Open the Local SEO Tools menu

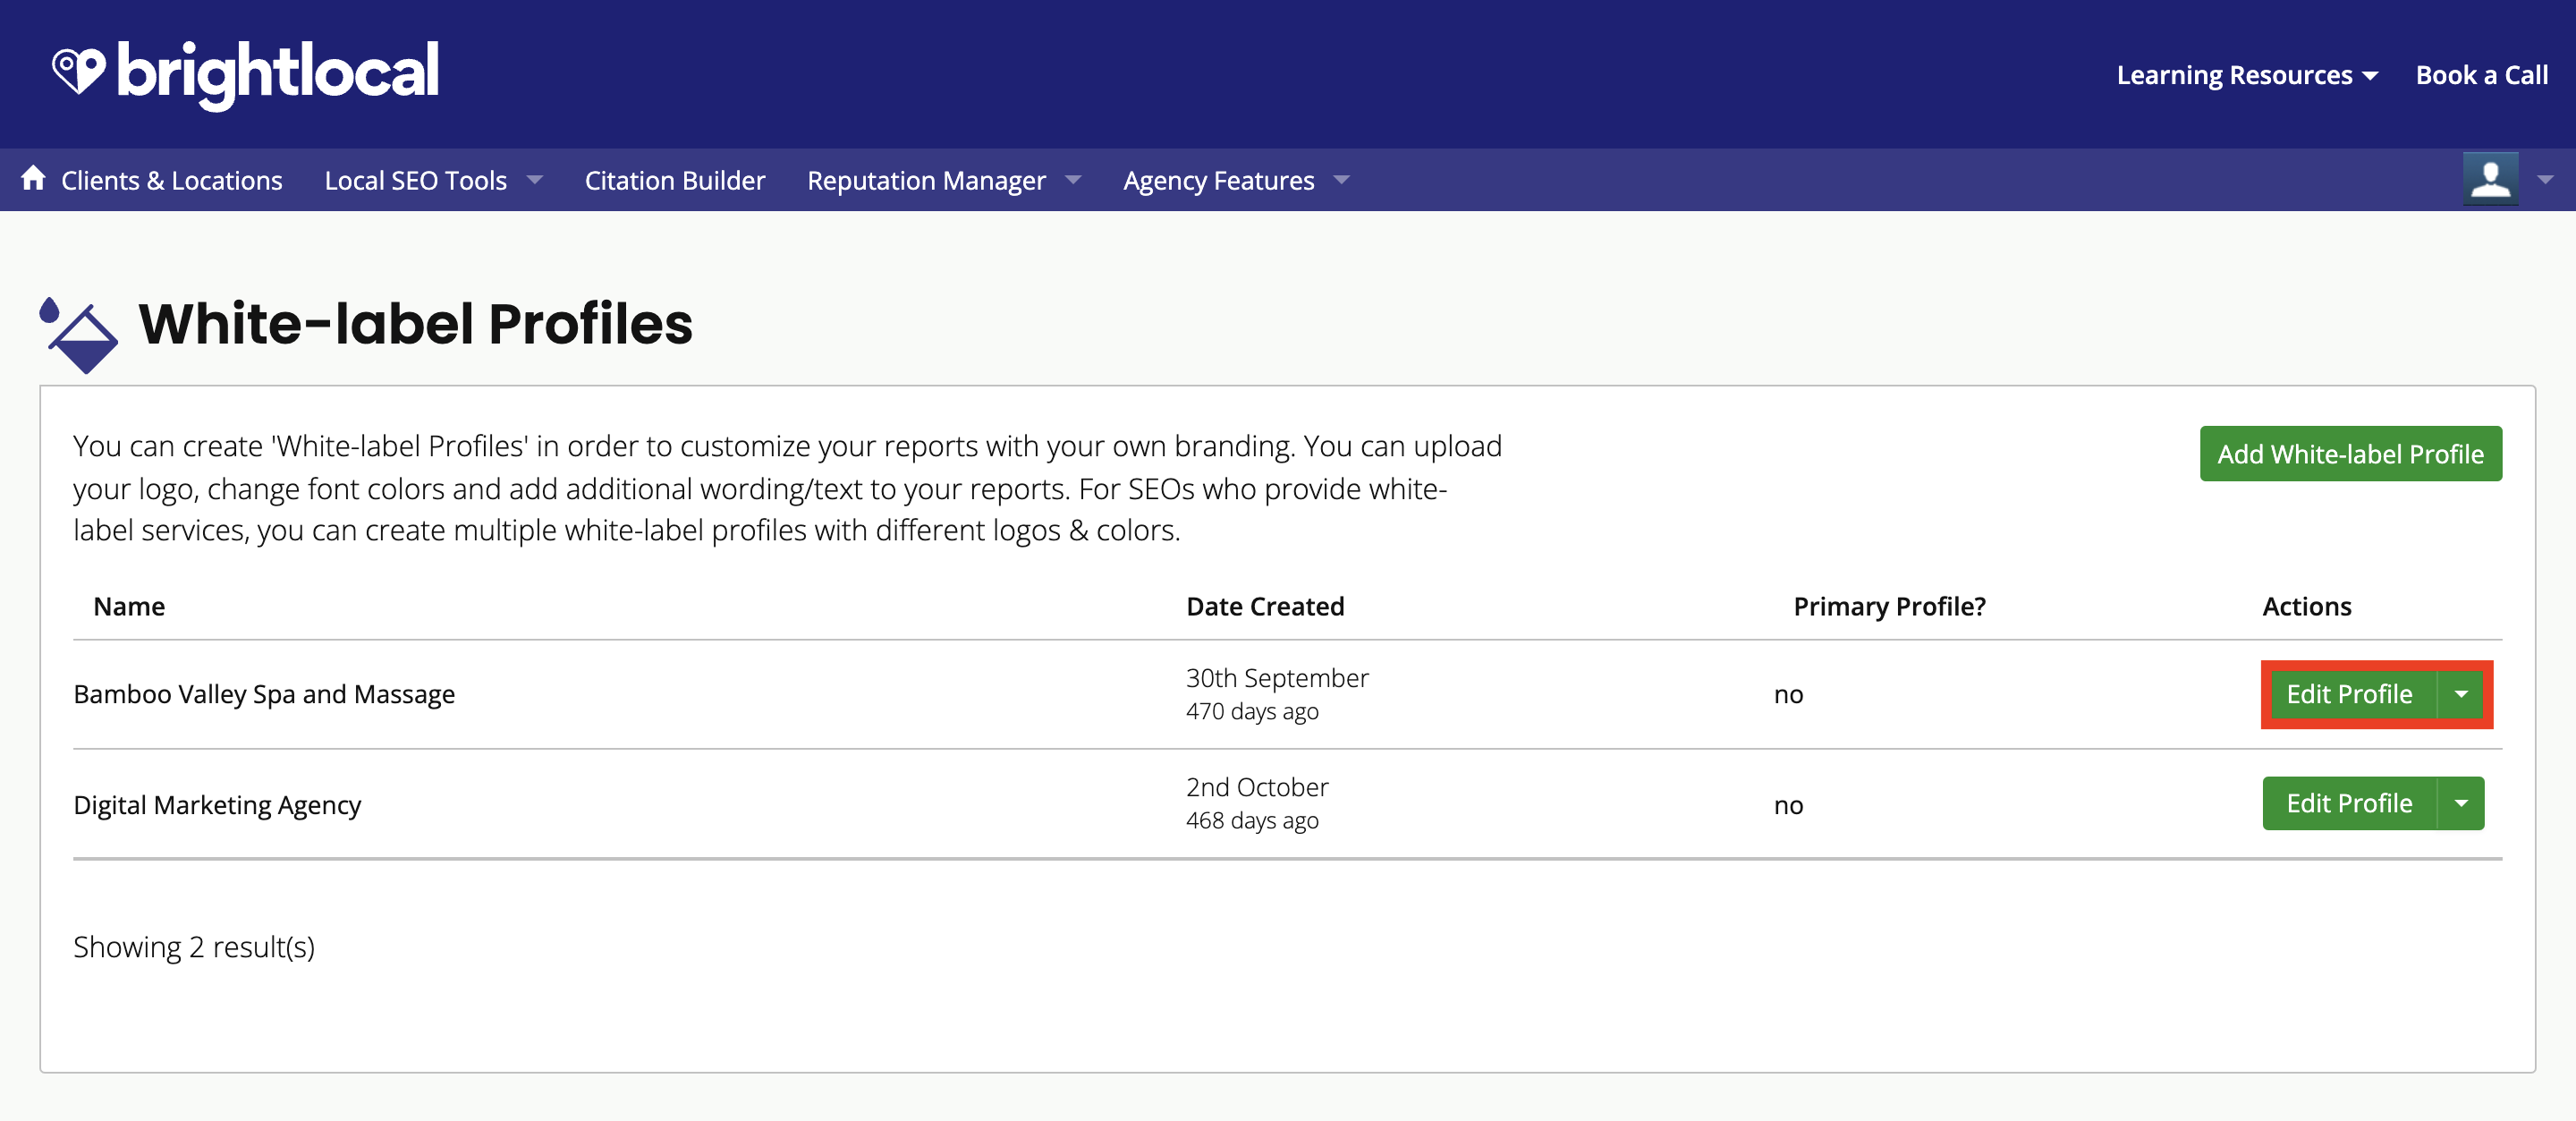coord(433,180)
